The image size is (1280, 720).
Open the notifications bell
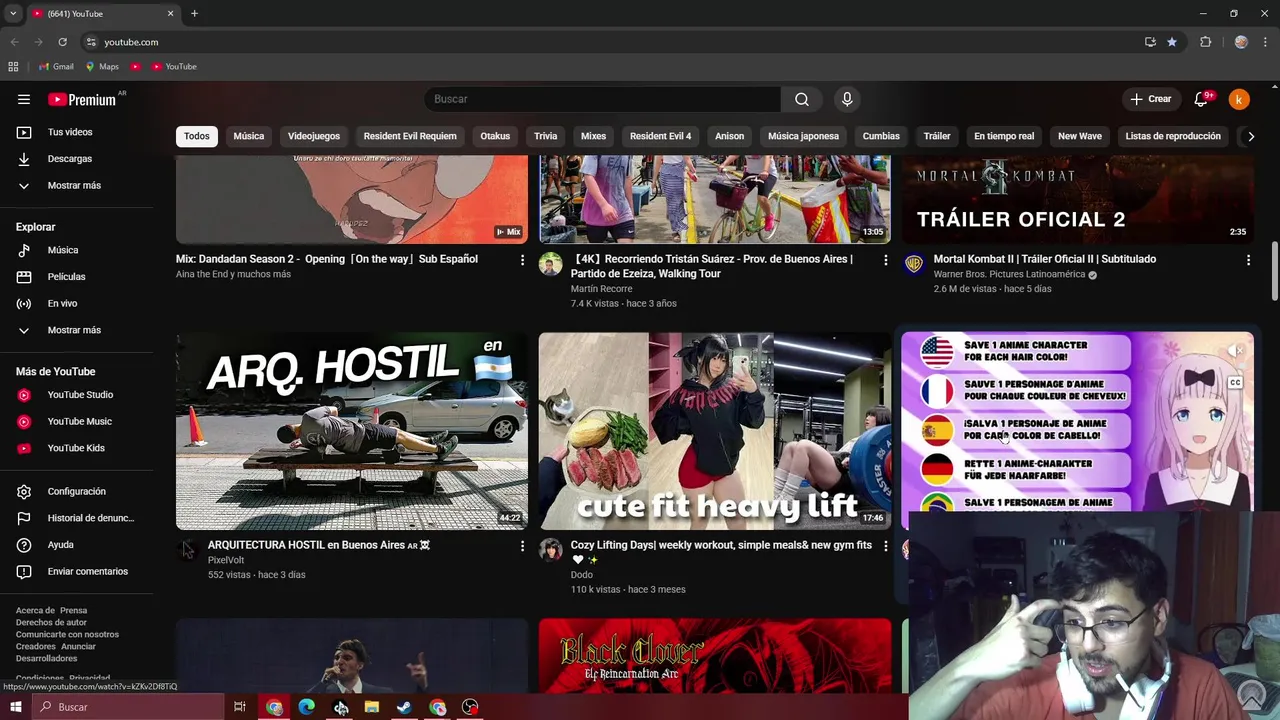1201,99
